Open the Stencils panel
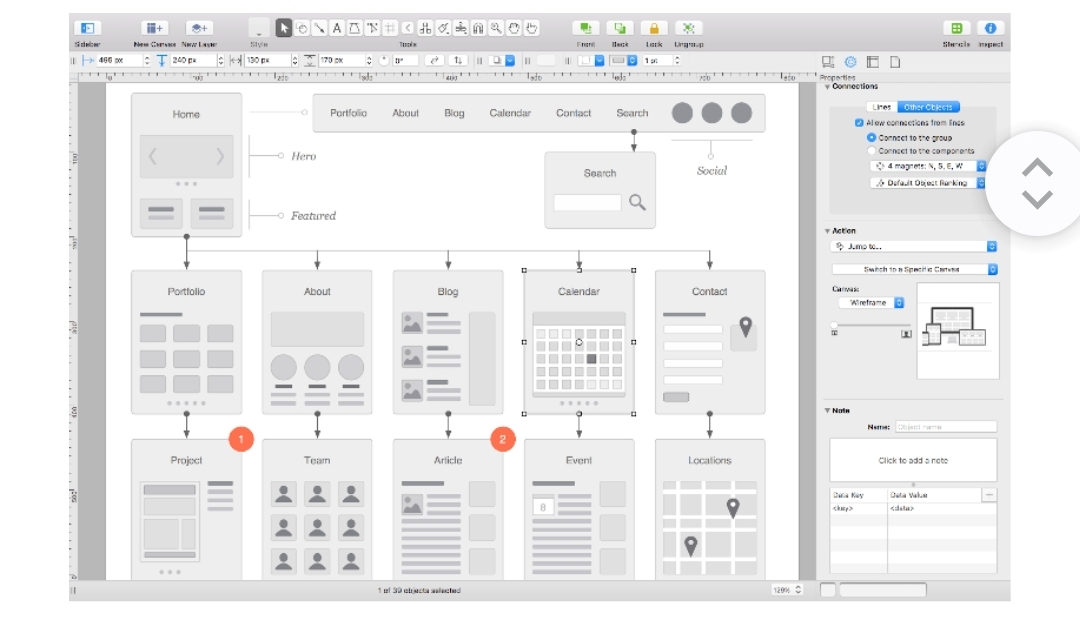Viewport: 1080px width, 621px height. click(x=957, y=29)
